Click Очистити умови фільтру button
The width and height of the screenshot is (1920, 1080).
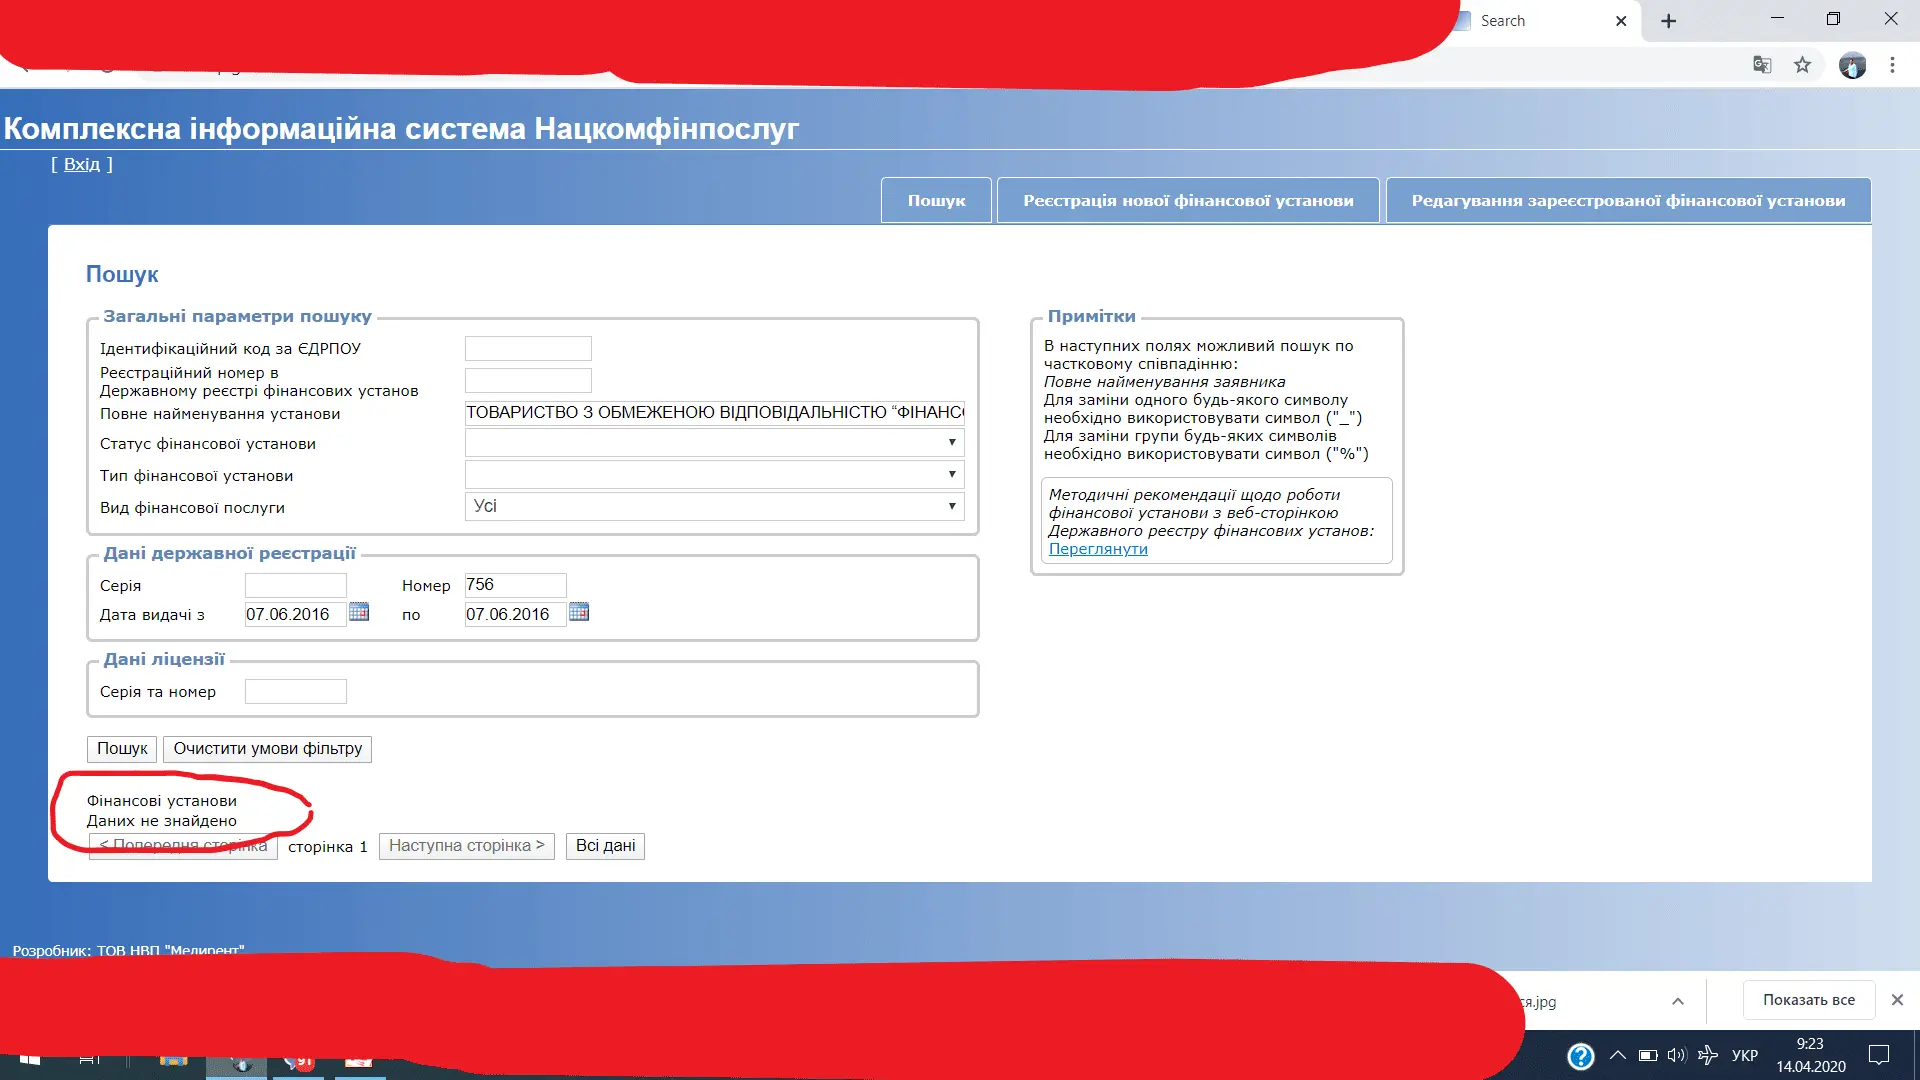pos(267,749)
